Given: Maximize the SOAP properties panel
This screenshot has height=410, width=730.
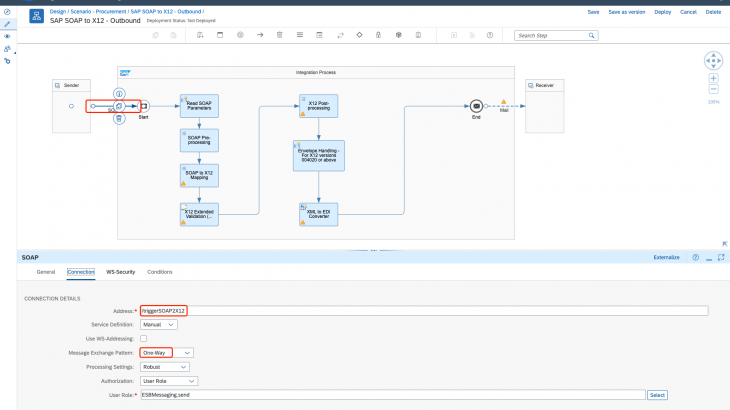Looking at the screenshot, I should point(721,257).
